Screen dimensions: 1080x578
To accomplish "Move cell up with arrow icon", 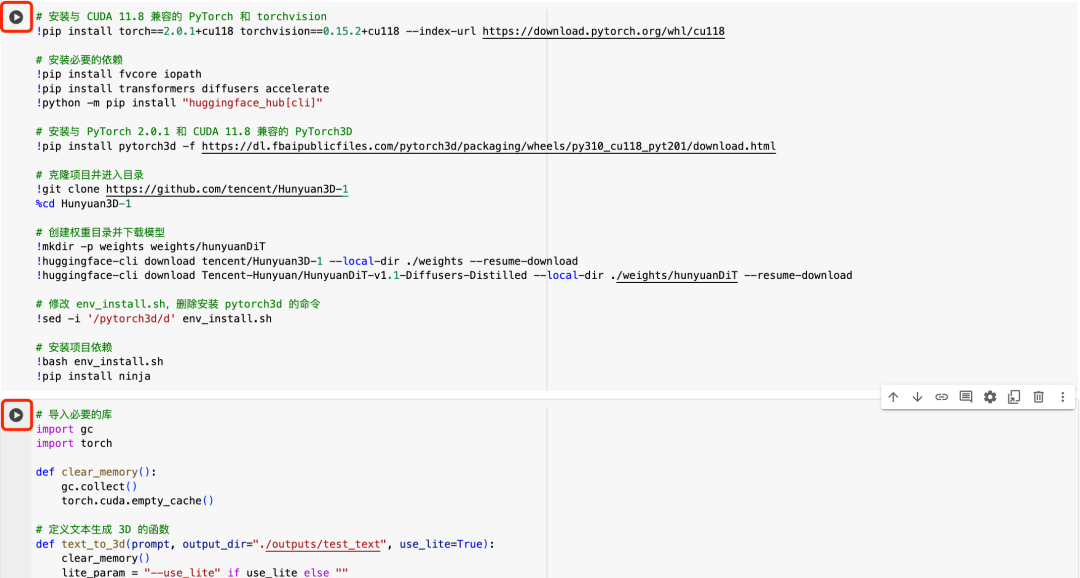I will 893,397.
